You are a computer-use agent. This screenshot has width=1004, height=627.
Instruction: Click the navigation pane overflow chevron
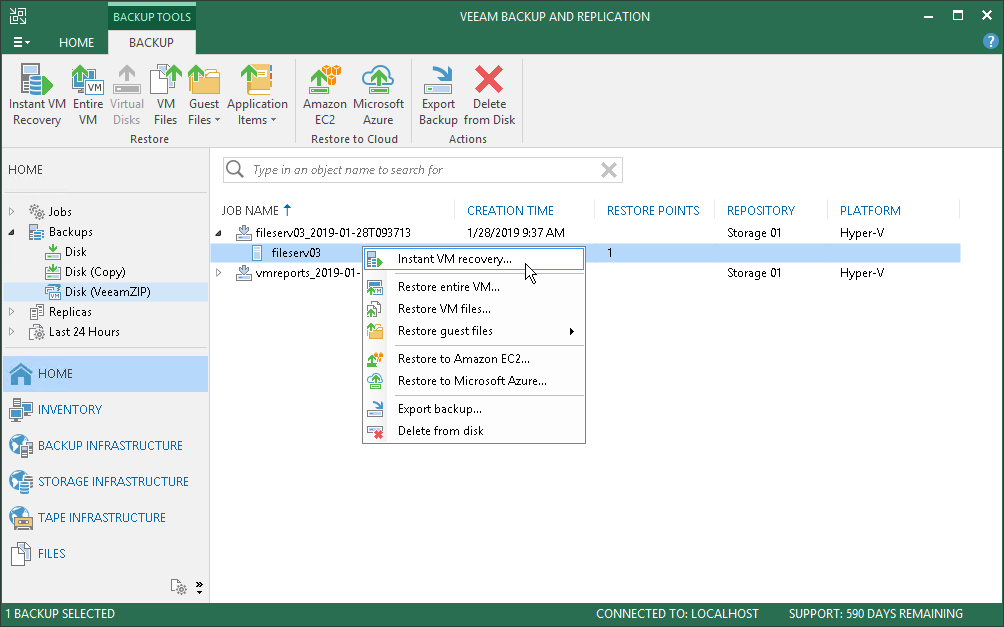[x=199, y=587]
